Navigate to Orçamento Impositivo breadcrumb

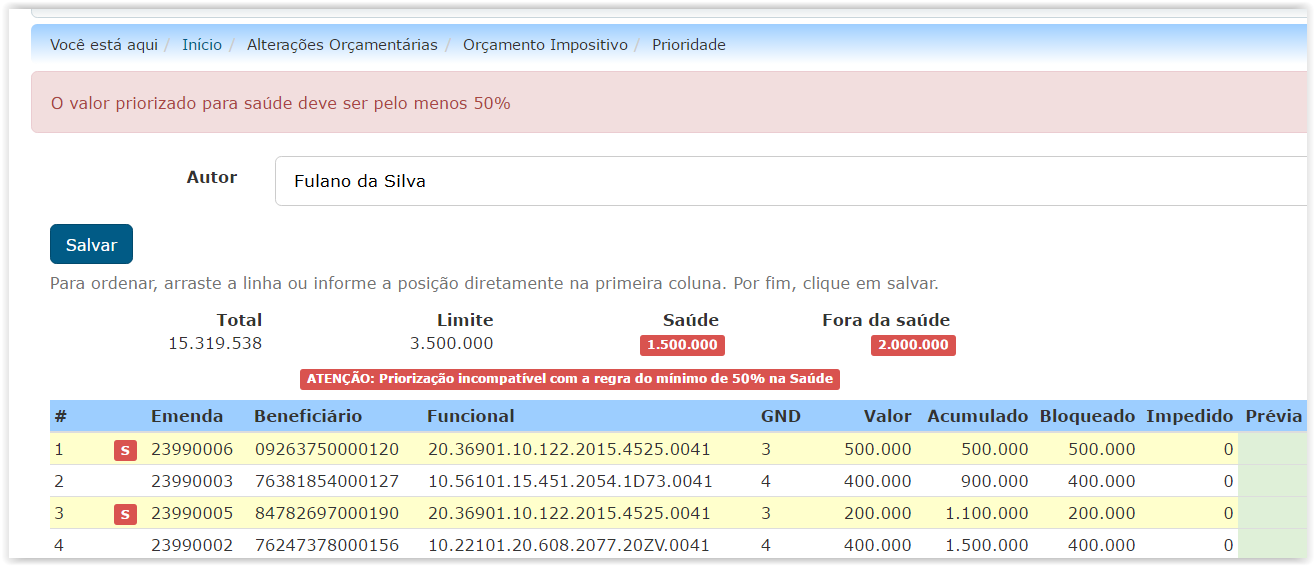(x=545, y=45)
